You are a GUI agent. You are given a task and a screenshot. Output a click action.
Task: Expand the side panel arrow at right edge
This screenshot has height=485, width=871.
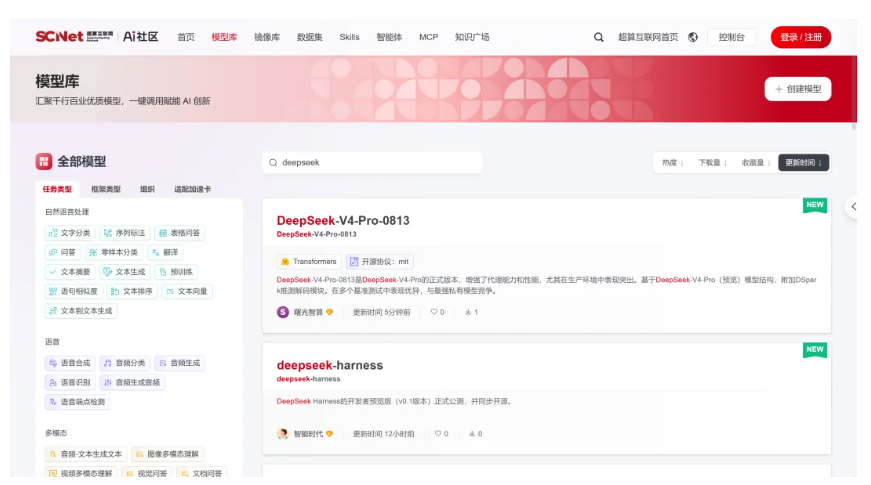pos(852,207)
